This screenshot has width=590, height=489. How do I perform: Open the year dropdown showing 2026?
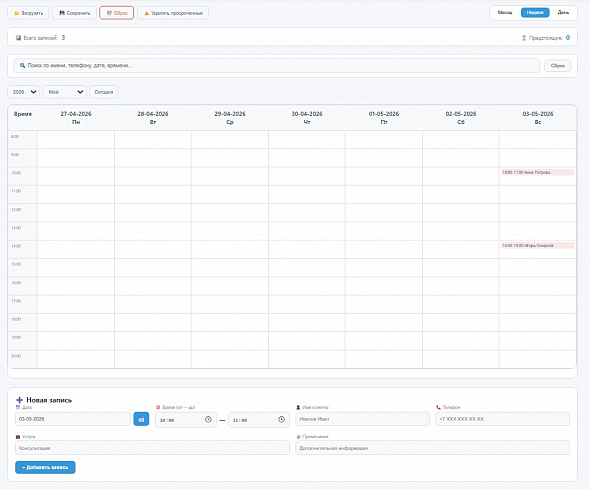[x=24, y=92]
